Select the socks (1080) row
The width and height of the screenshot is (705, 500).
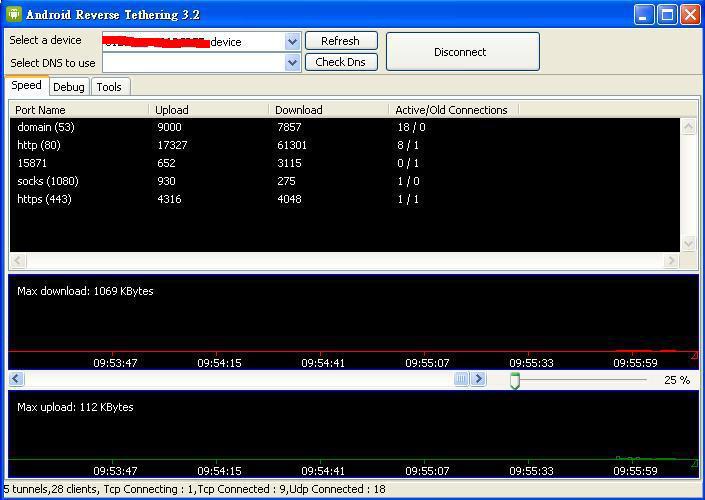coord(345,181)
